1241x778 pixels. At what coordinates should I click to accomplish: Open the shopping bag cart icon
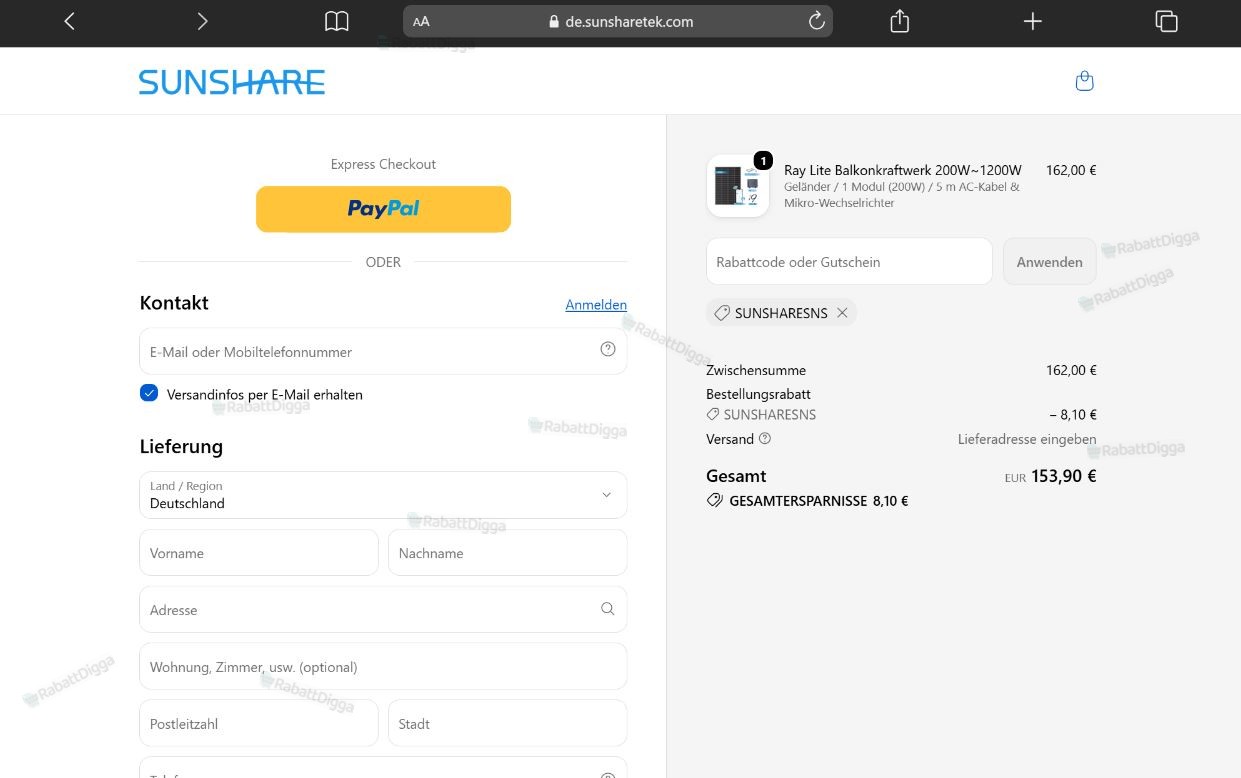(x=1084, y=81)
